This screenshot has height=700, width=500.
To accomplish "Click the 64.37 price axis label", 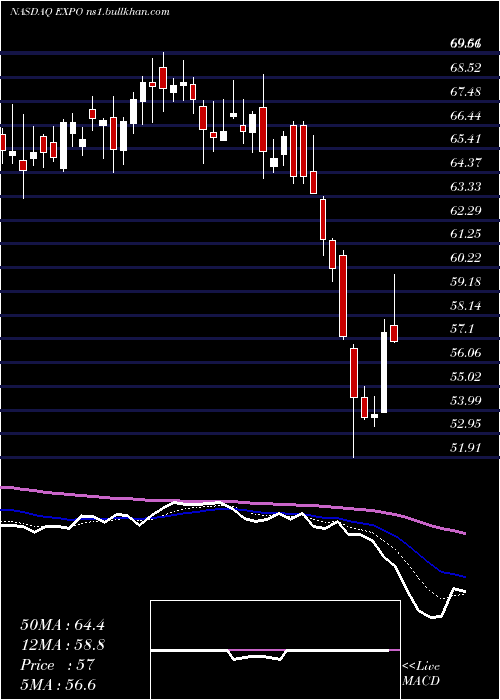I will click(466, 162).
